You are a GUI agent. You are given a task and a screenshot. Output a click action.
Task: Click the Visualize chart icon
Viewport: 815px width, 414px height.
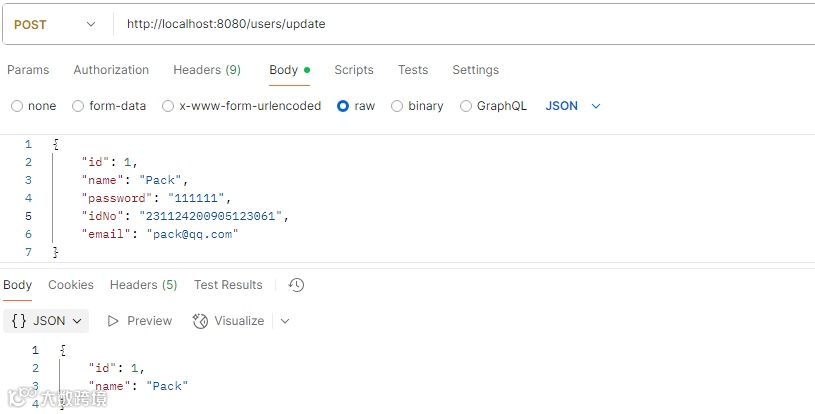(x=200, y=321)
